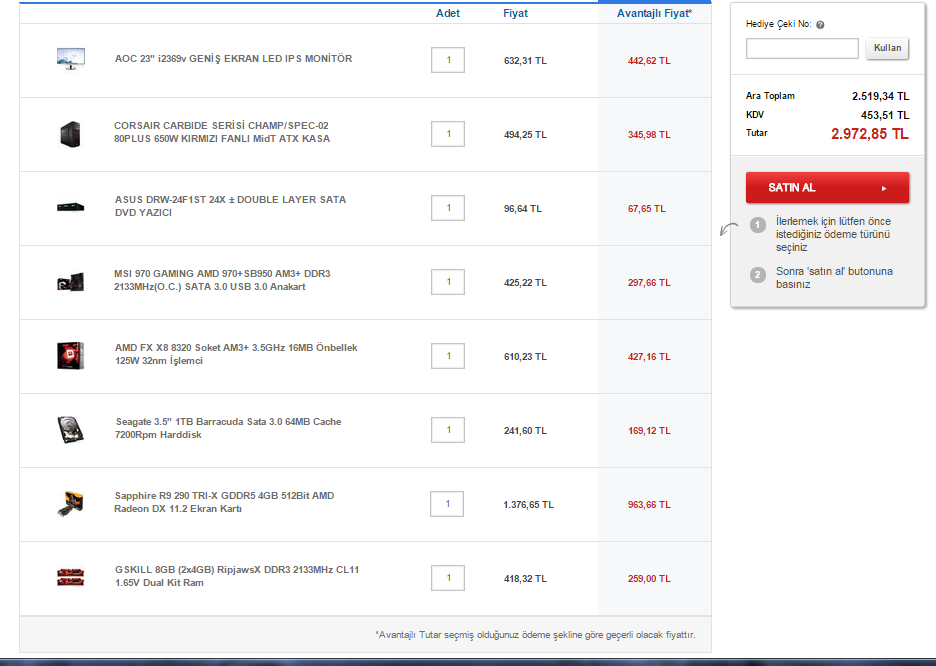Edit quantity box for ASUS DVD writer
The width and height of the screenshot is (936, 666).
click(448, 208)
